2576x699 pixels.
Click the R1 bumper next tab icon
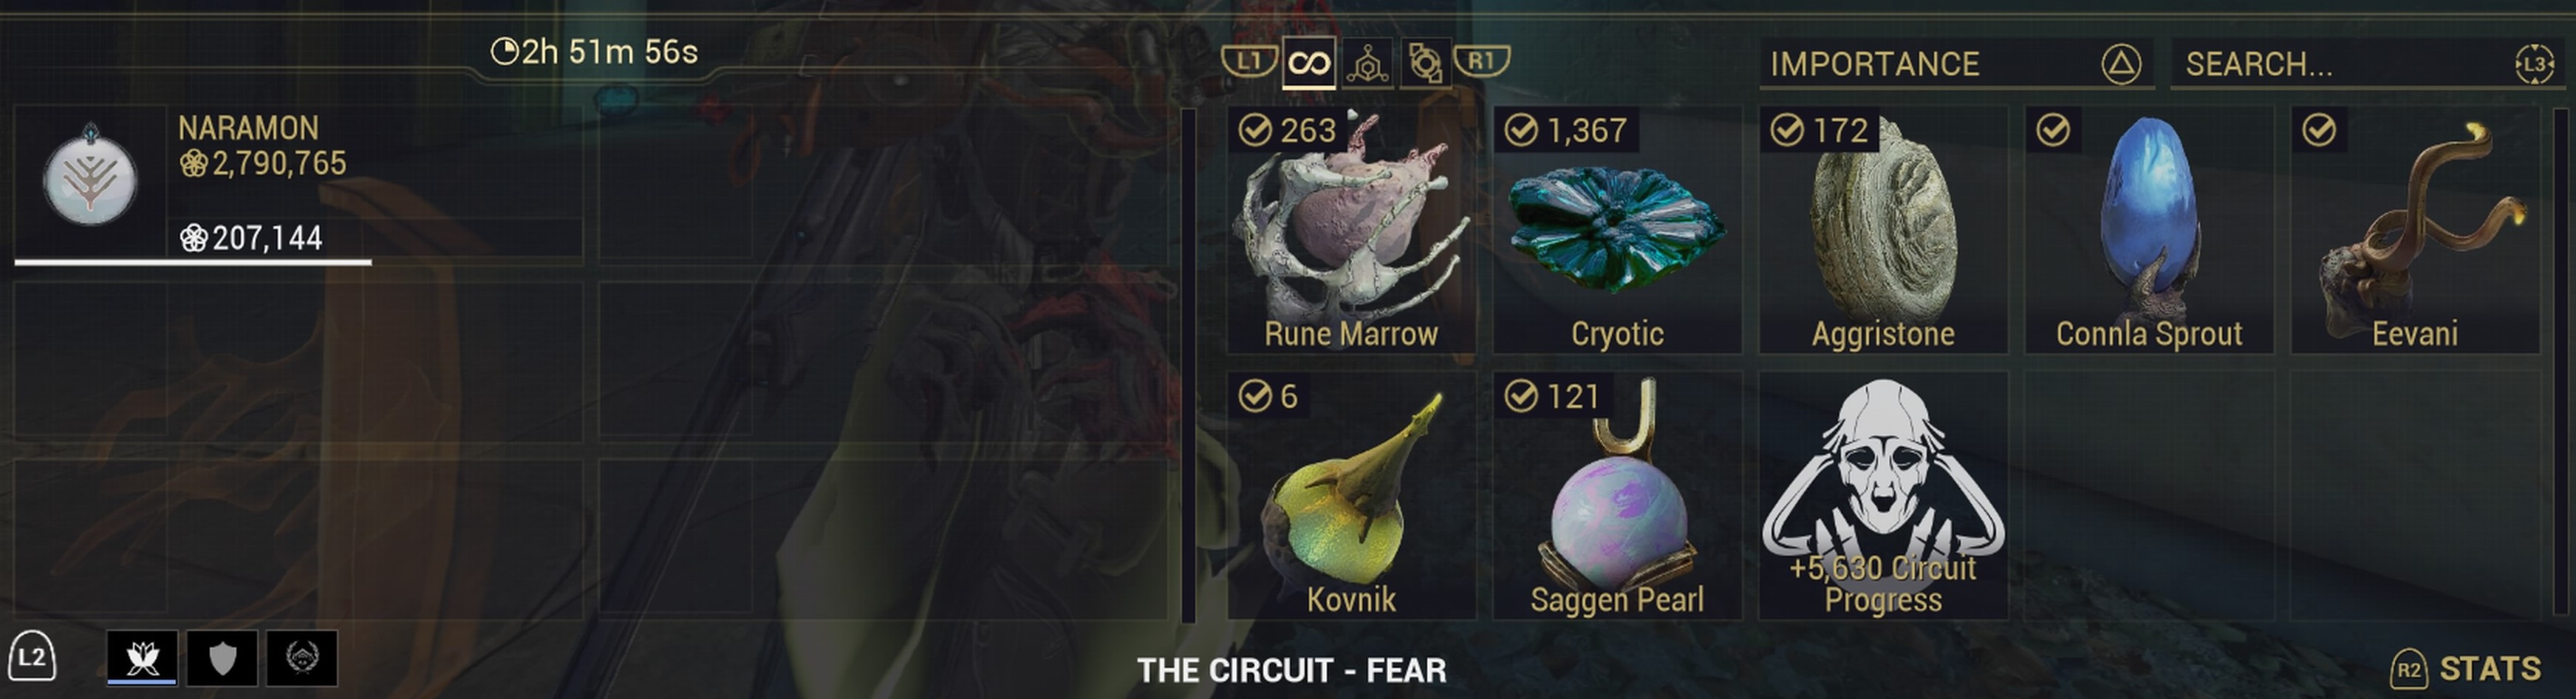[1481, 61]
